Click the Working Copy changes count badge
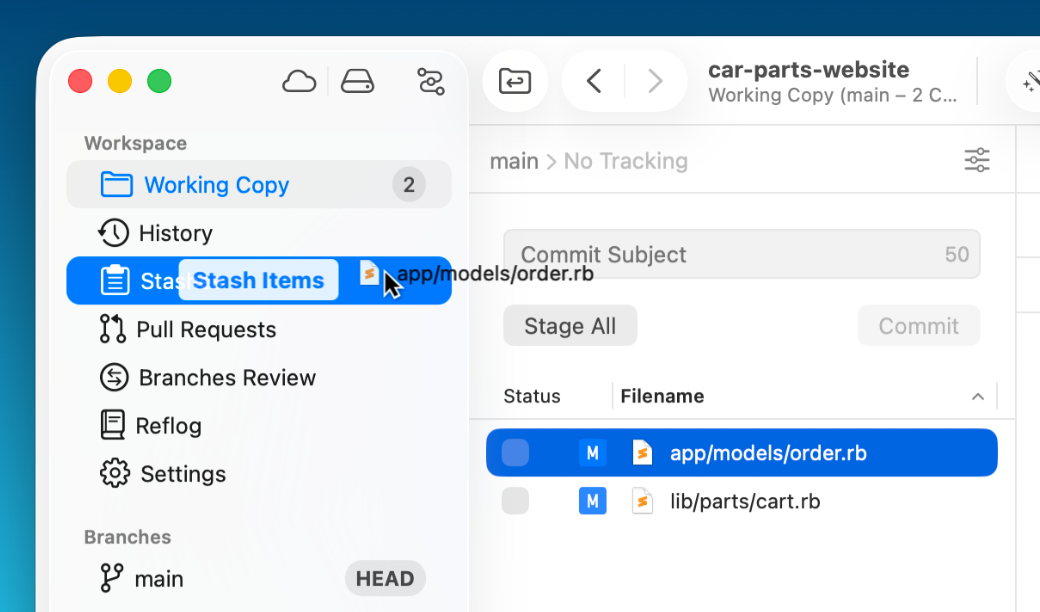Screen dimensions: 1040x612 coord(409,184)
